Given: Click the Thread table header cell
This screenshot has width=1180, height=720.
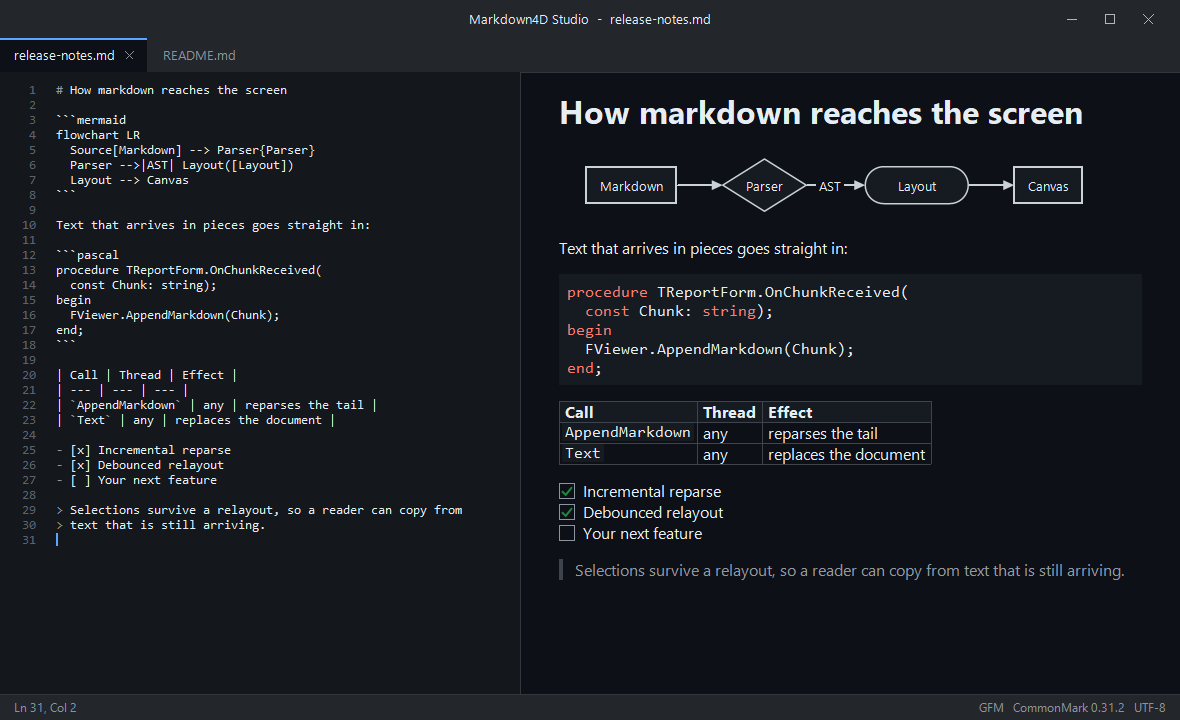Looking at the screenshot, I should 729,412.
